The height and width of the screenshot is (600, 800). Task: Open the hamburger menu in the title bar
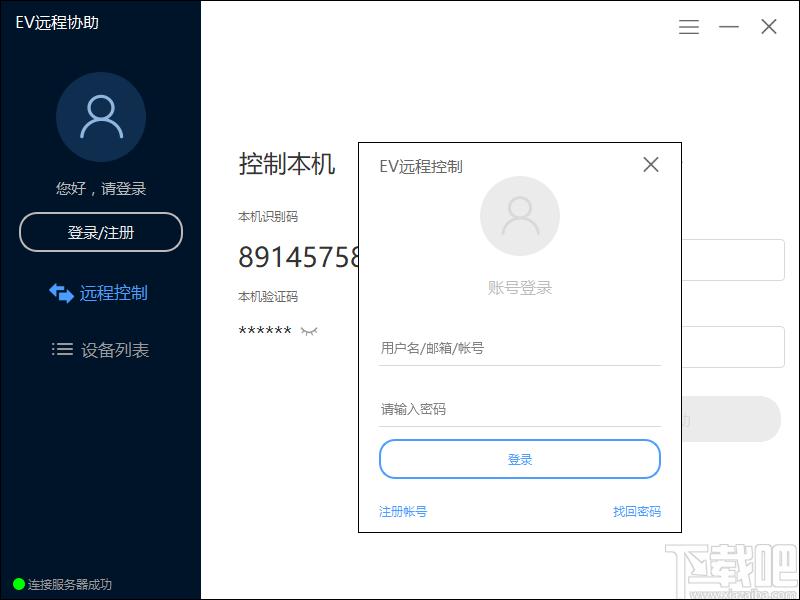[689, 27]
